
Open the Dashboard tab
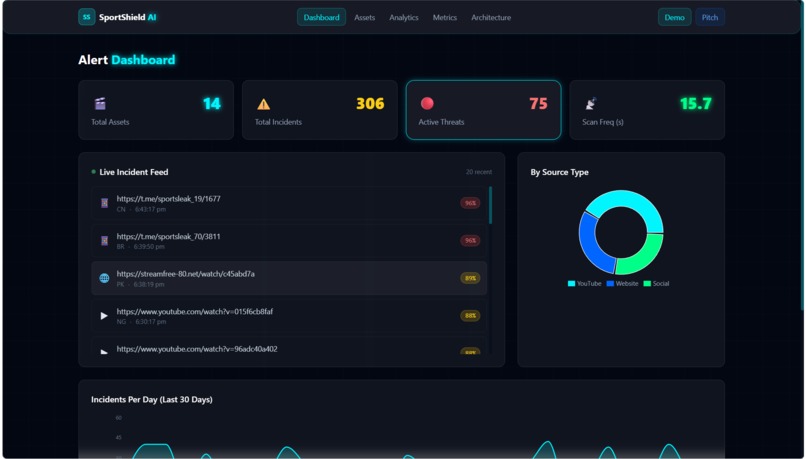pyautogui.click(x=321, y=17)
